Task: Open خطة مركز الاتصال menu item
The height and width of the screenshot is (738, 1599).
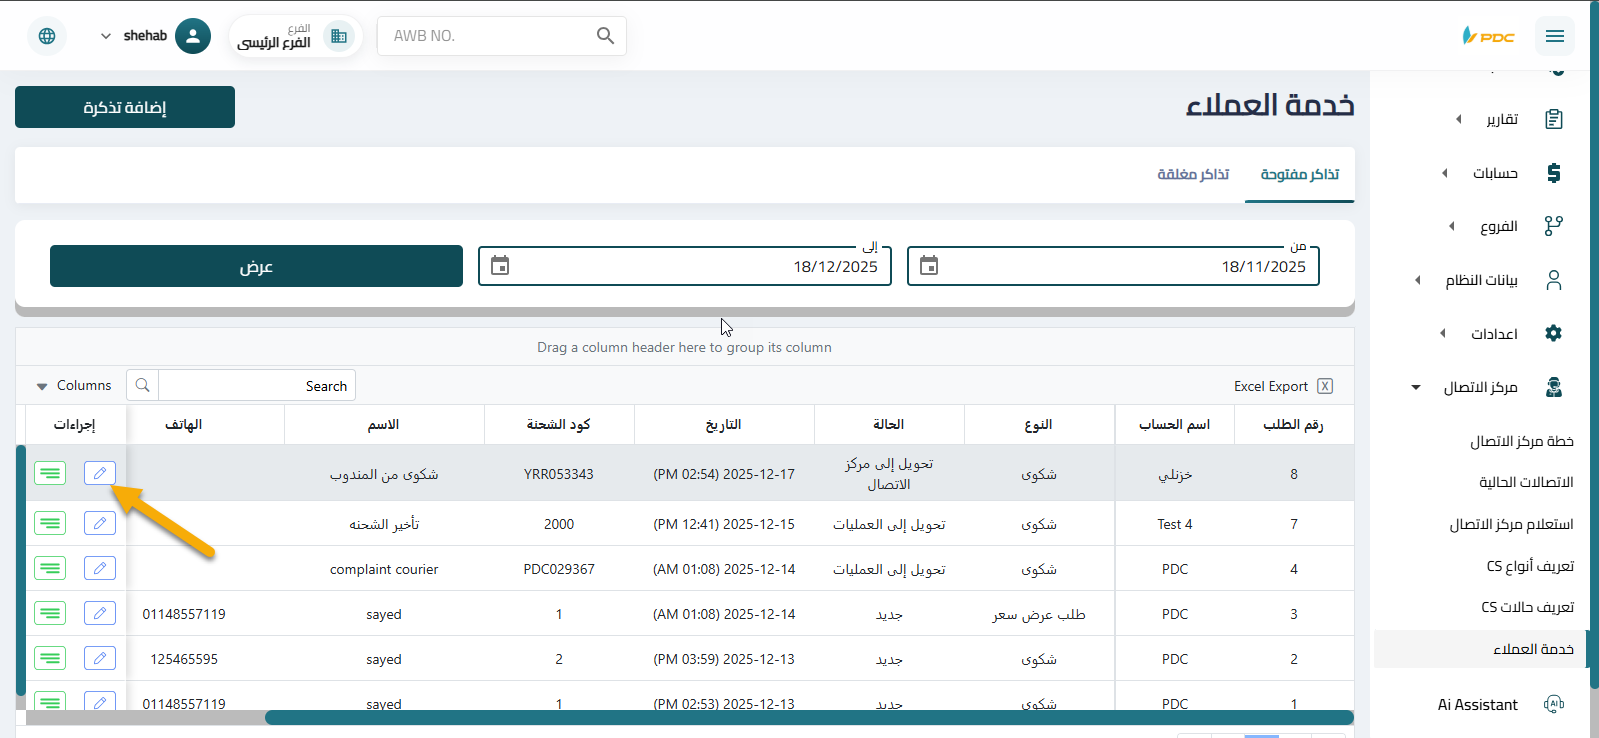Action: (1522, 441)
